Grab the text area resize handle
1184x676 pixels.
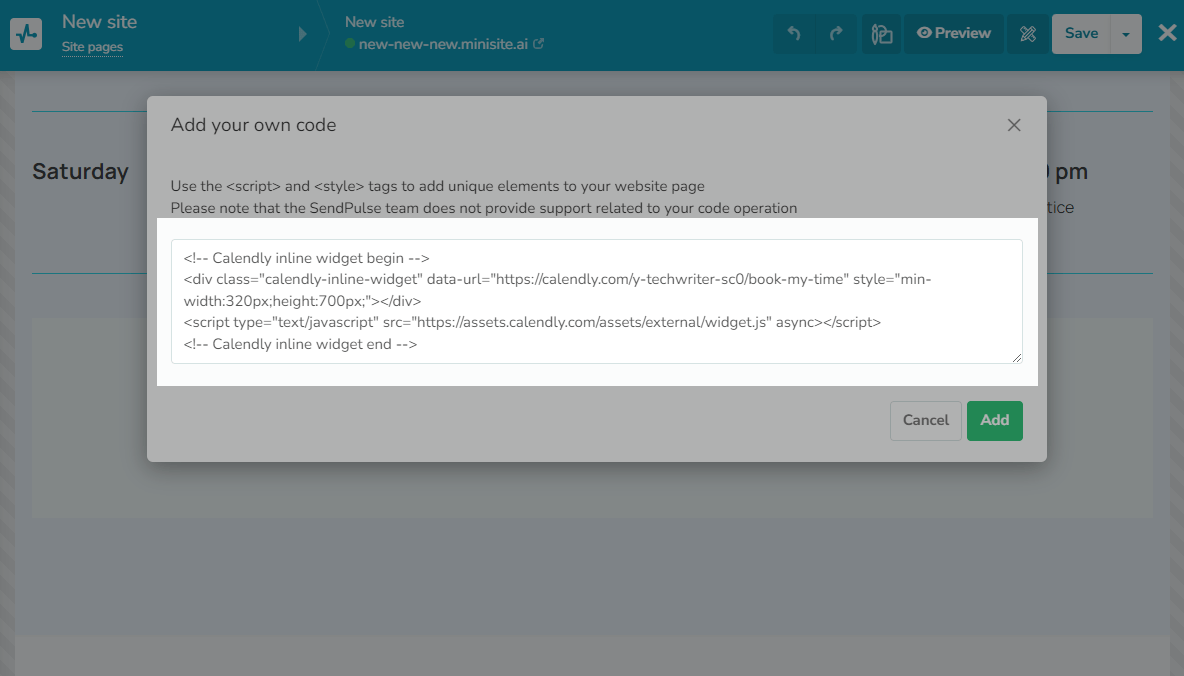click(x=1017, y=358)
